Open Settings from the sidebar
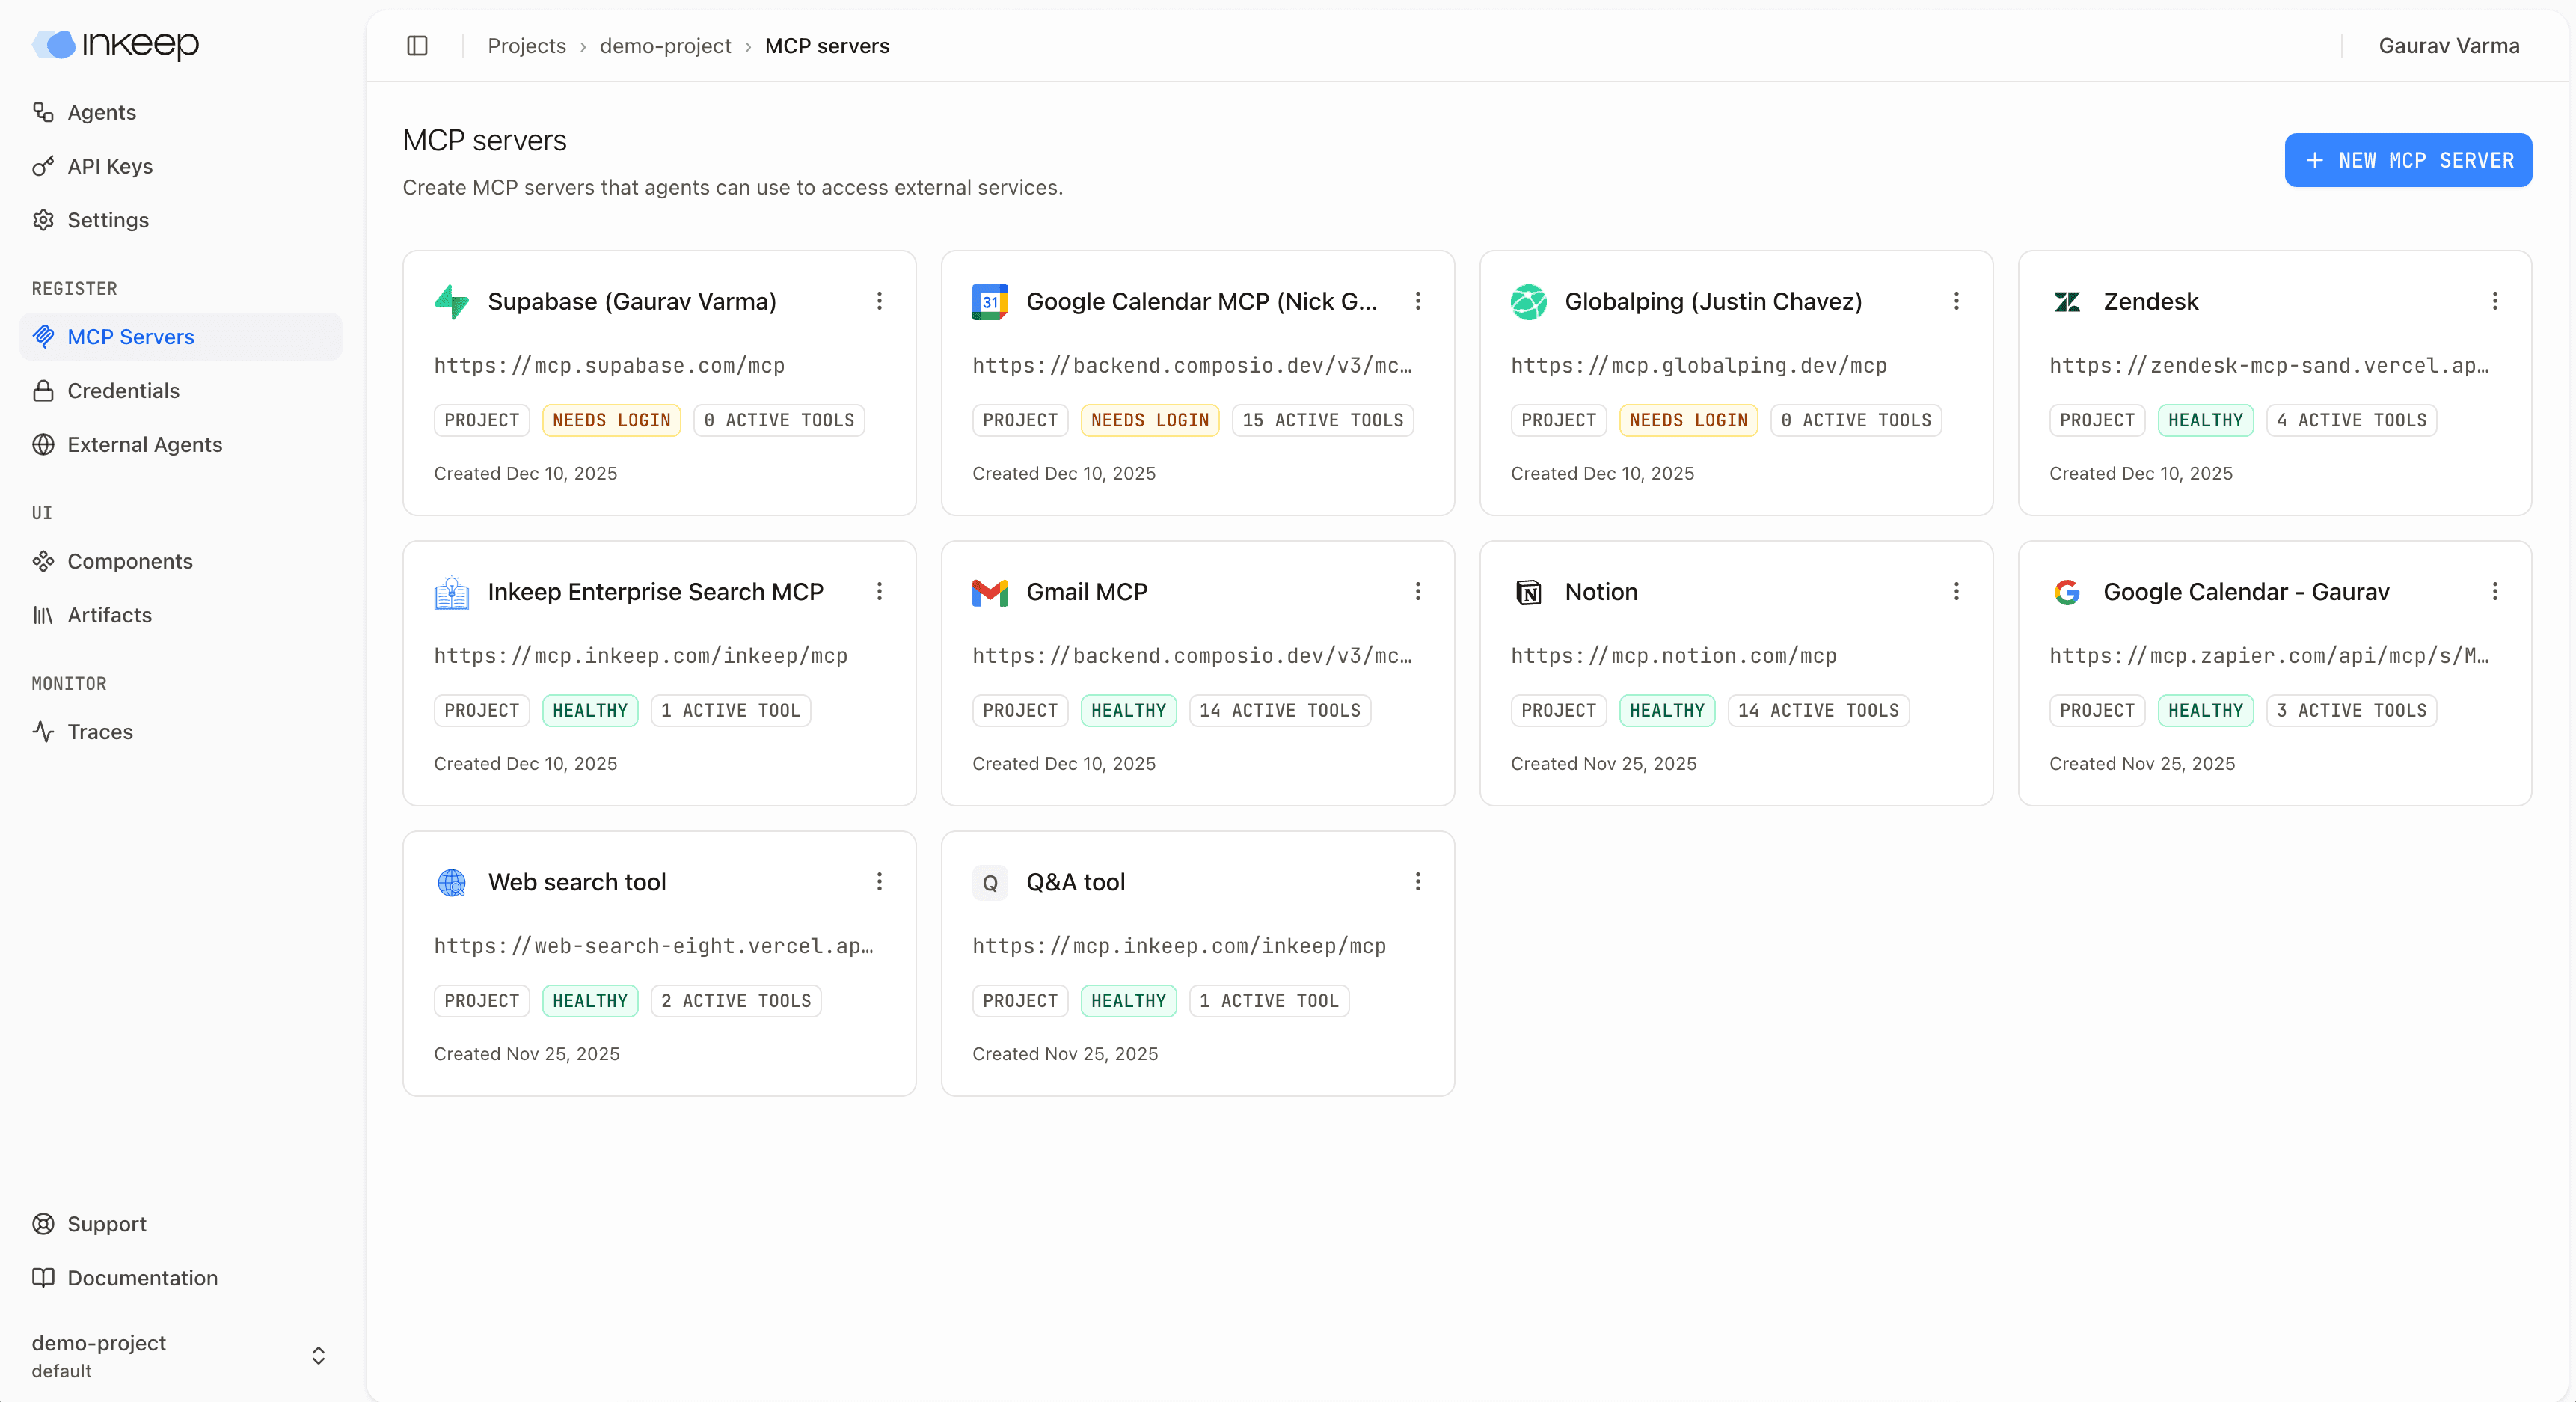The width and height of the screenshot is (2576, 1402). click(107, 220)
